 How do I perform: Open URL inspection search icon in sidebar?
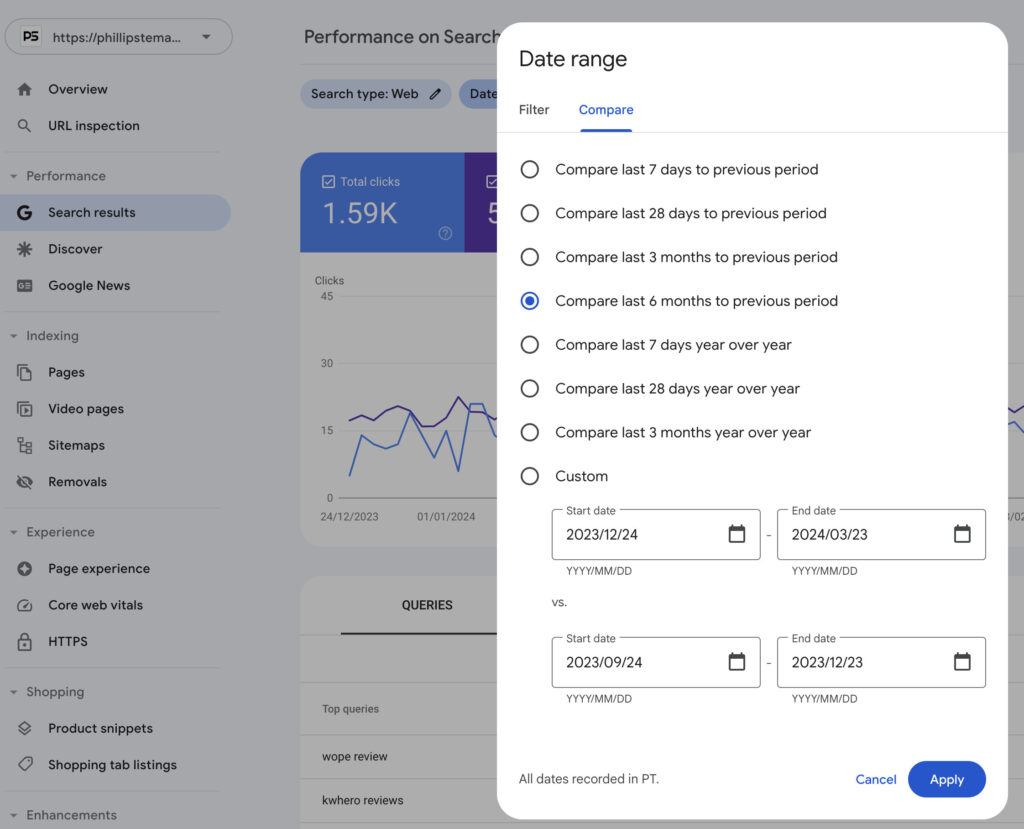click(25, 126)
